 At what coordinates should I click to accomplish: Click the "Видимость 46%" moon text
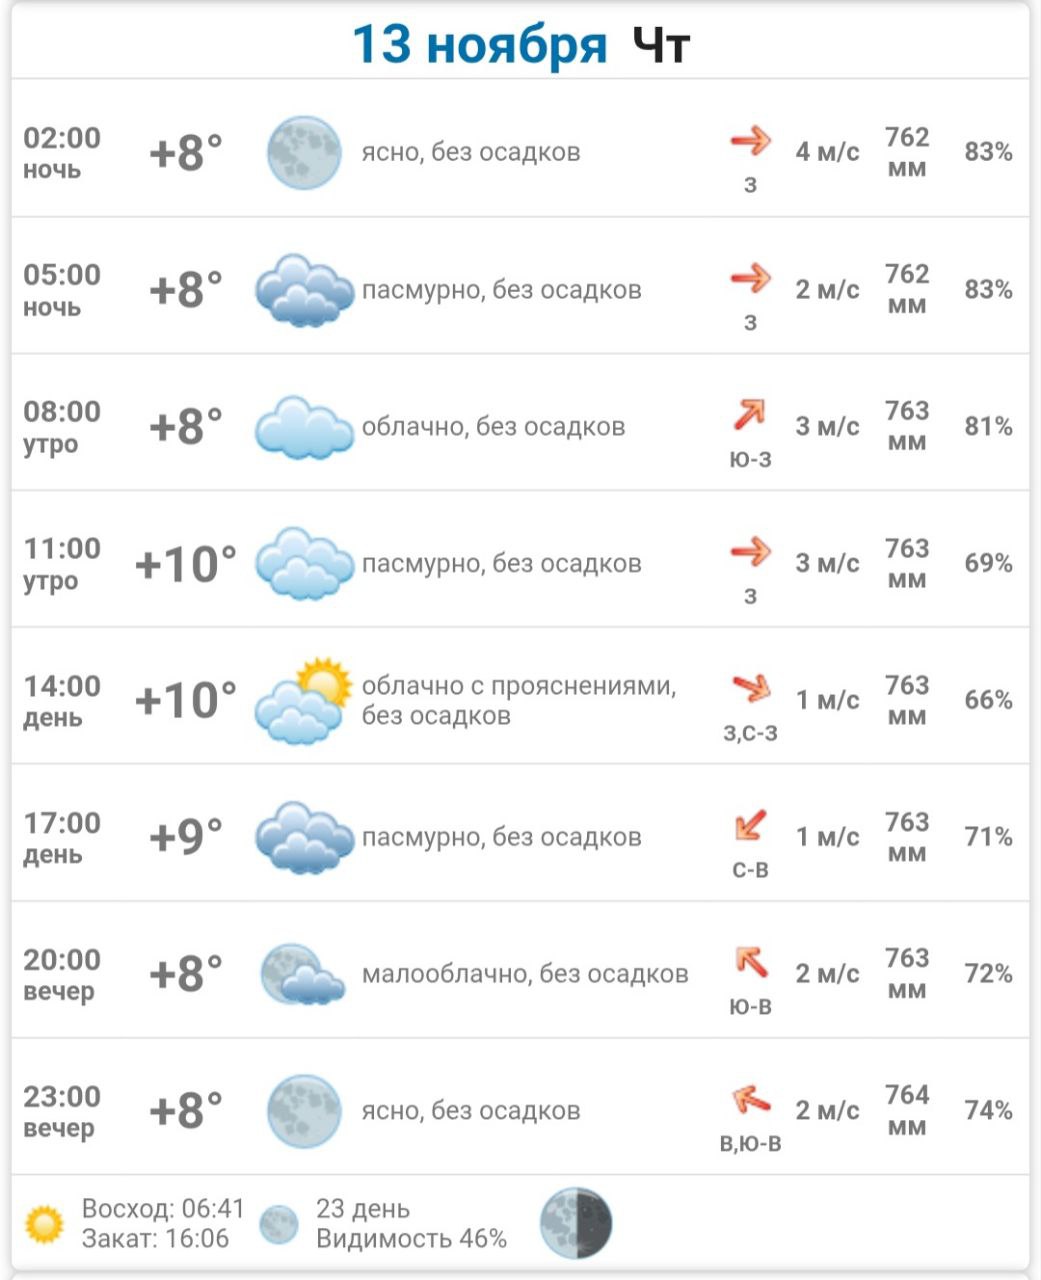[411, 1239]
